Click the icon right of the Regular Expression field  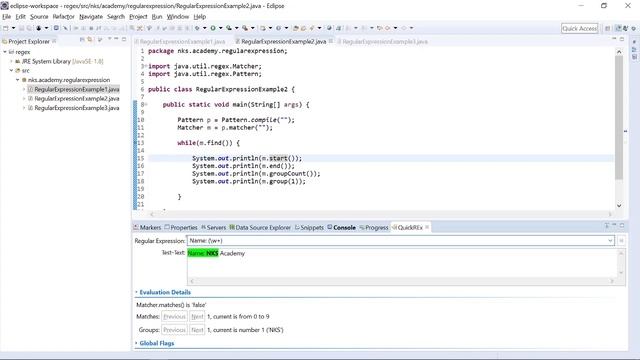[621, 241]
